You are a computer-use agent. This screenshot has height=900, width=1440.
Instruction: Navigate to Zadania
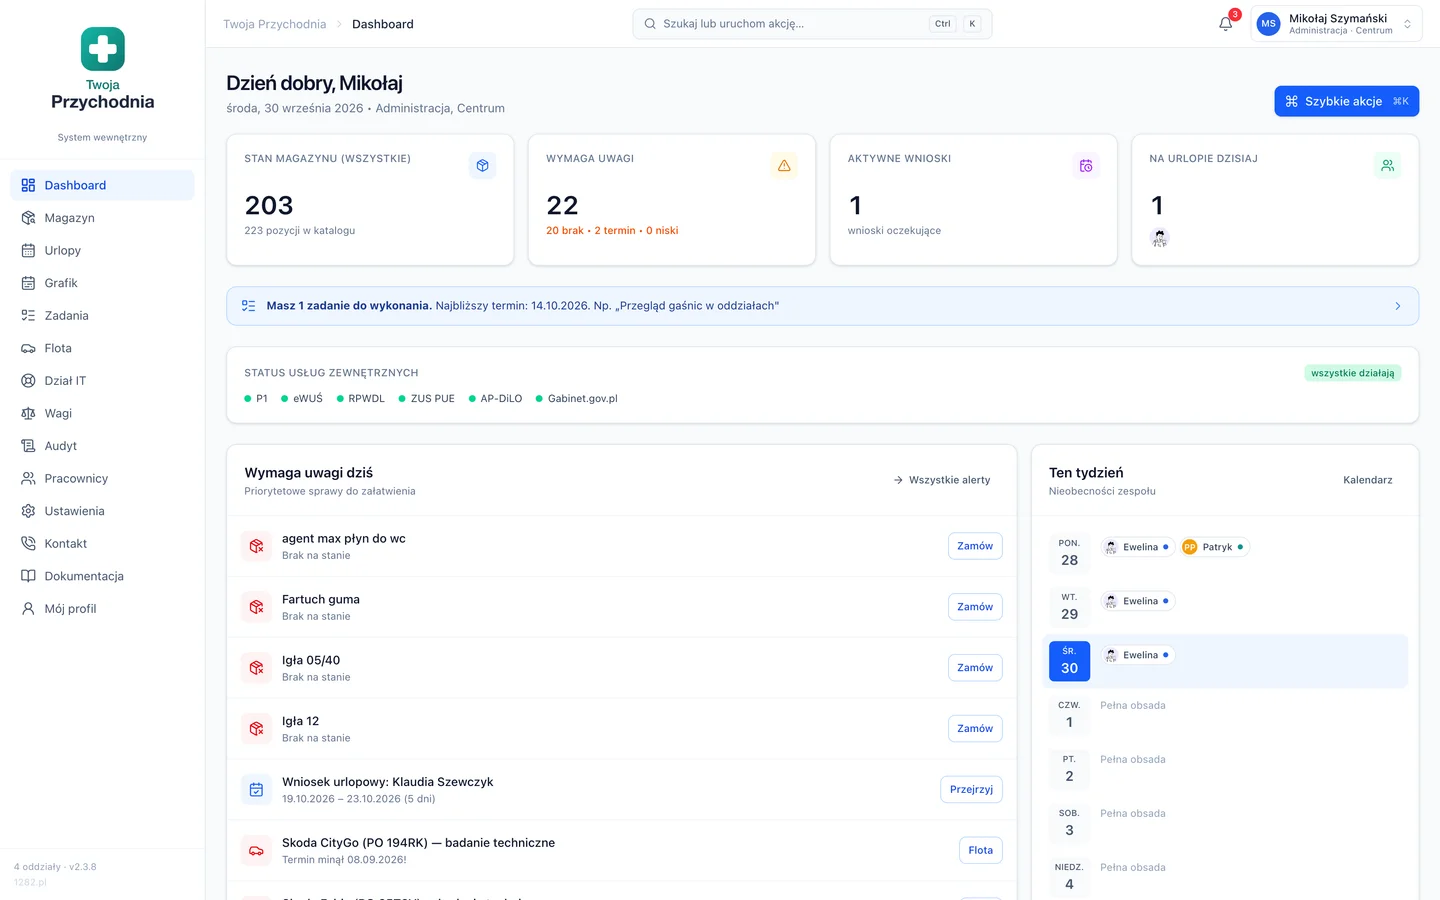[x=102, y=316]
